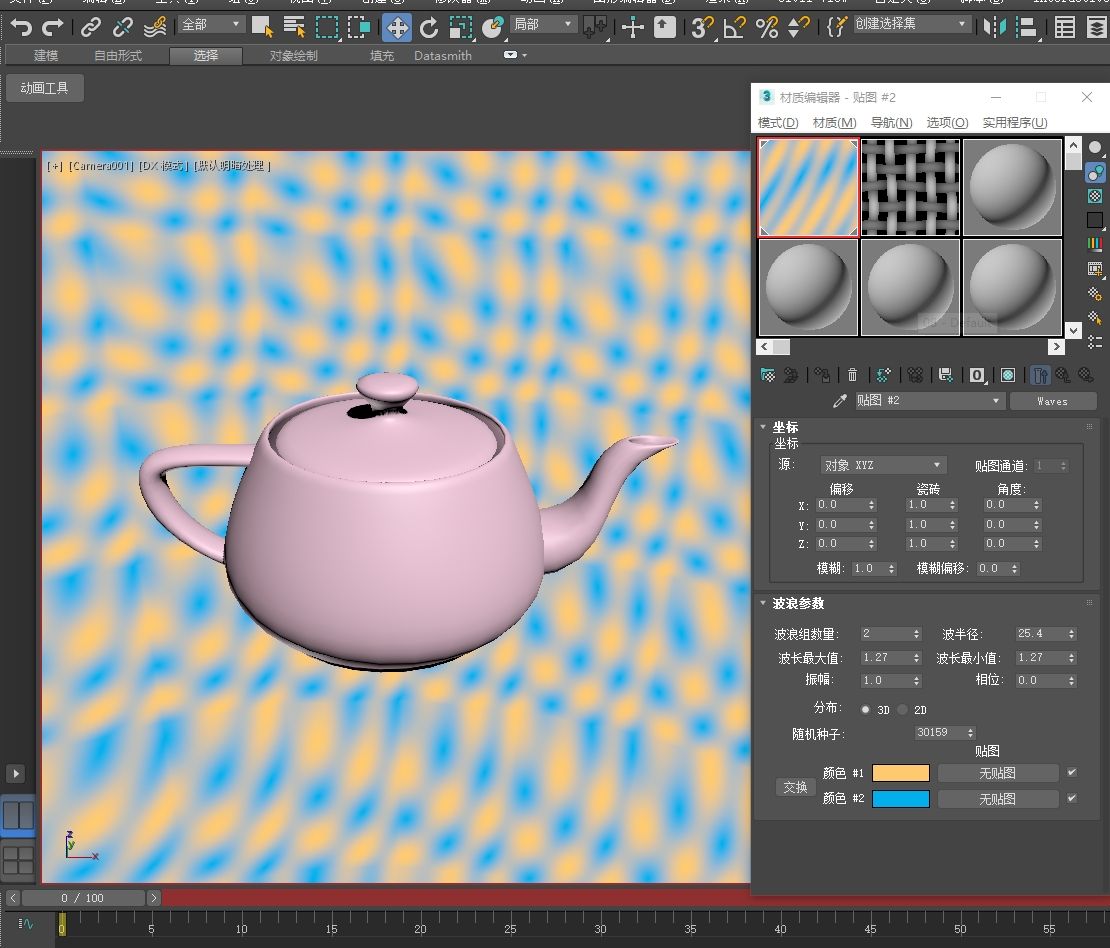Click Assign Material to Selection icon
Image resolution: width=1110 pixels, height=948 pixels.
coord(822,375)
